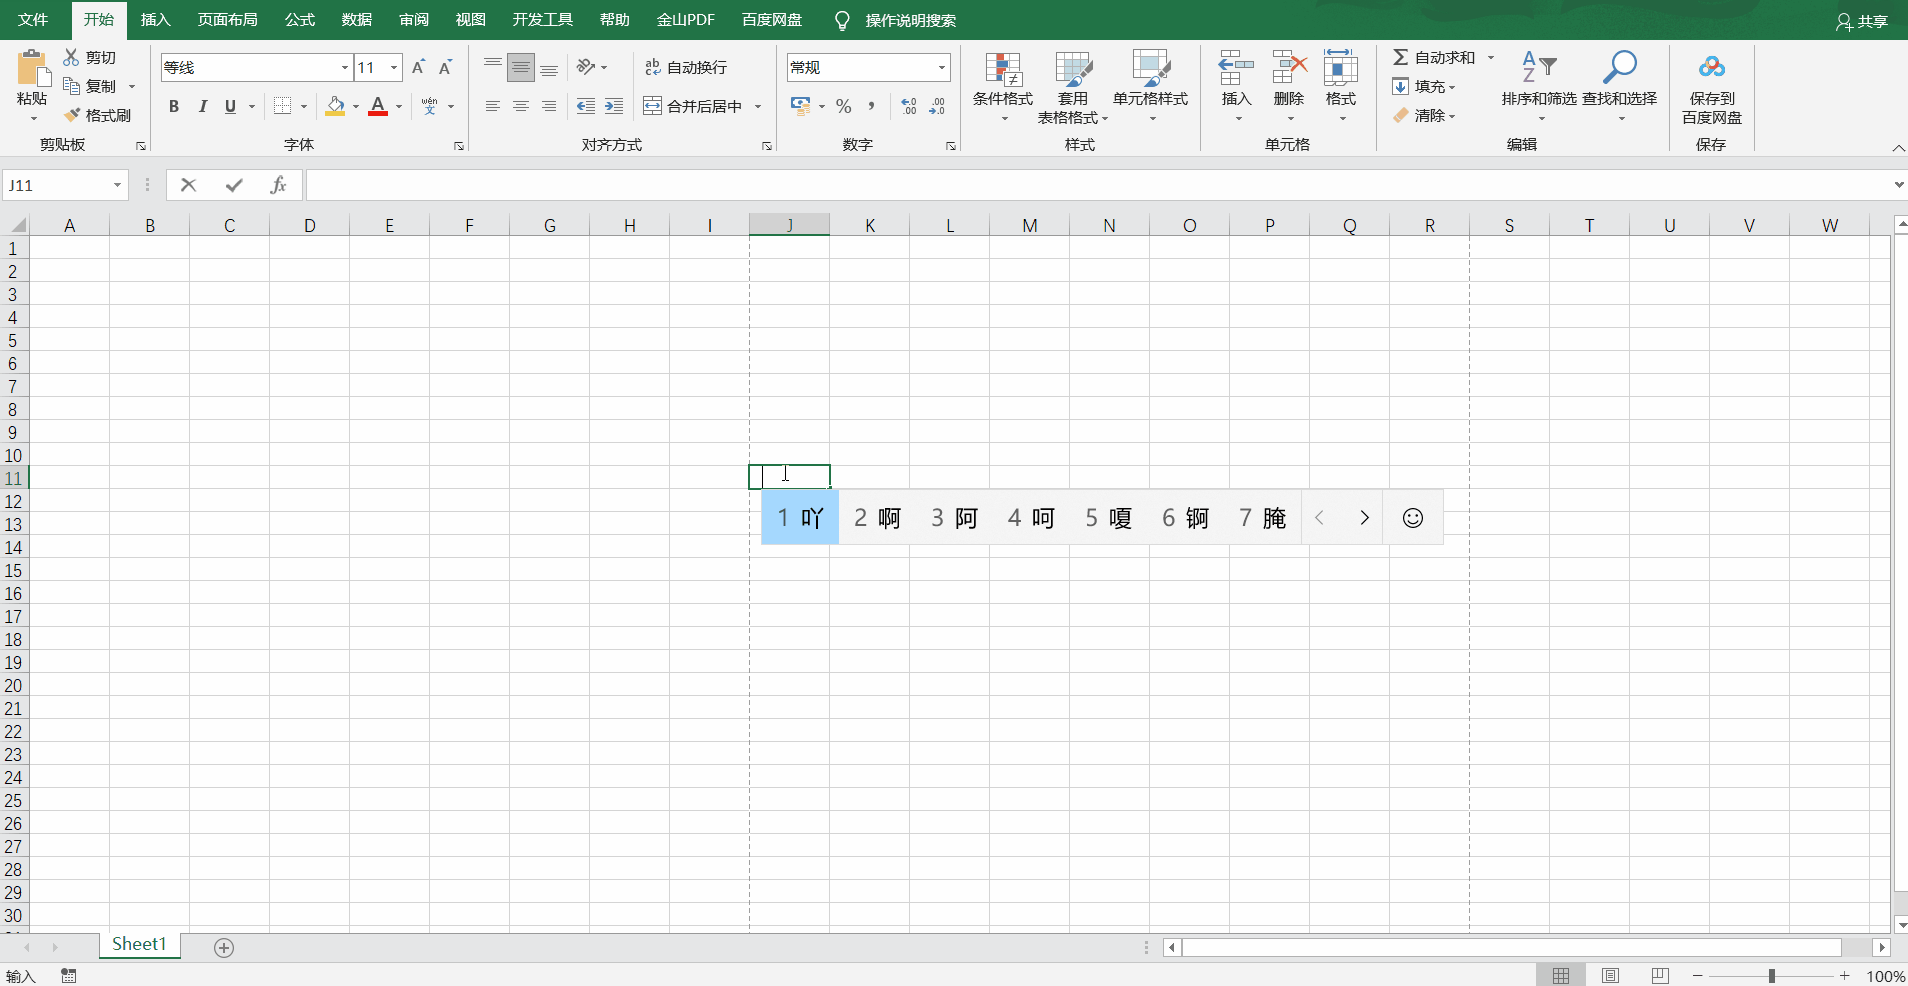Go to next IME candidate page
1908x986 pixels.
[1364, 518]
